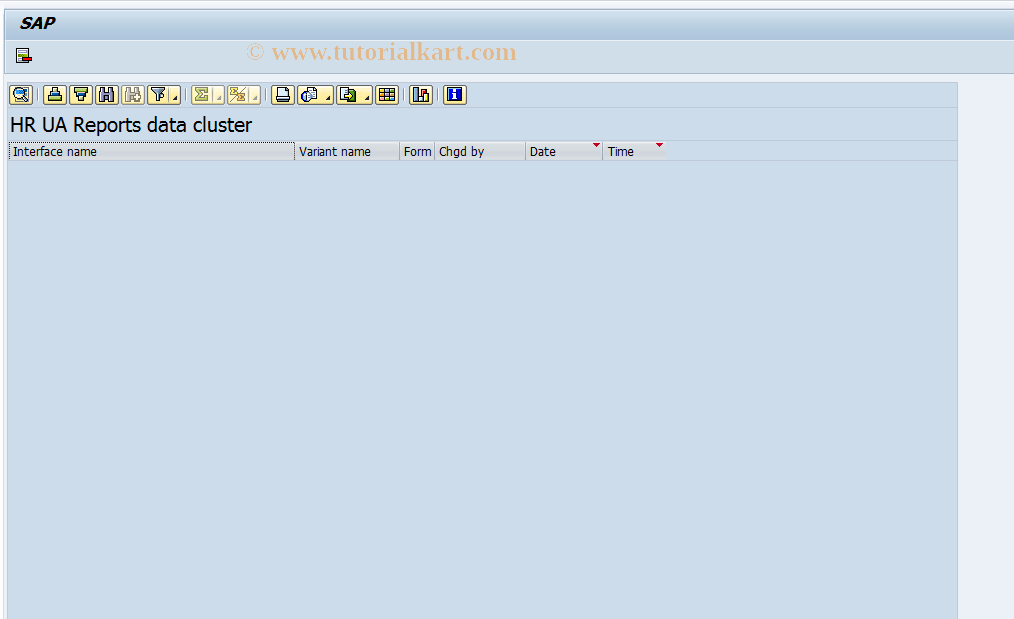This screenshot has width=1014, height=619.
Task: Open the Choose Layout grid icon
Action: coord(387,95)
